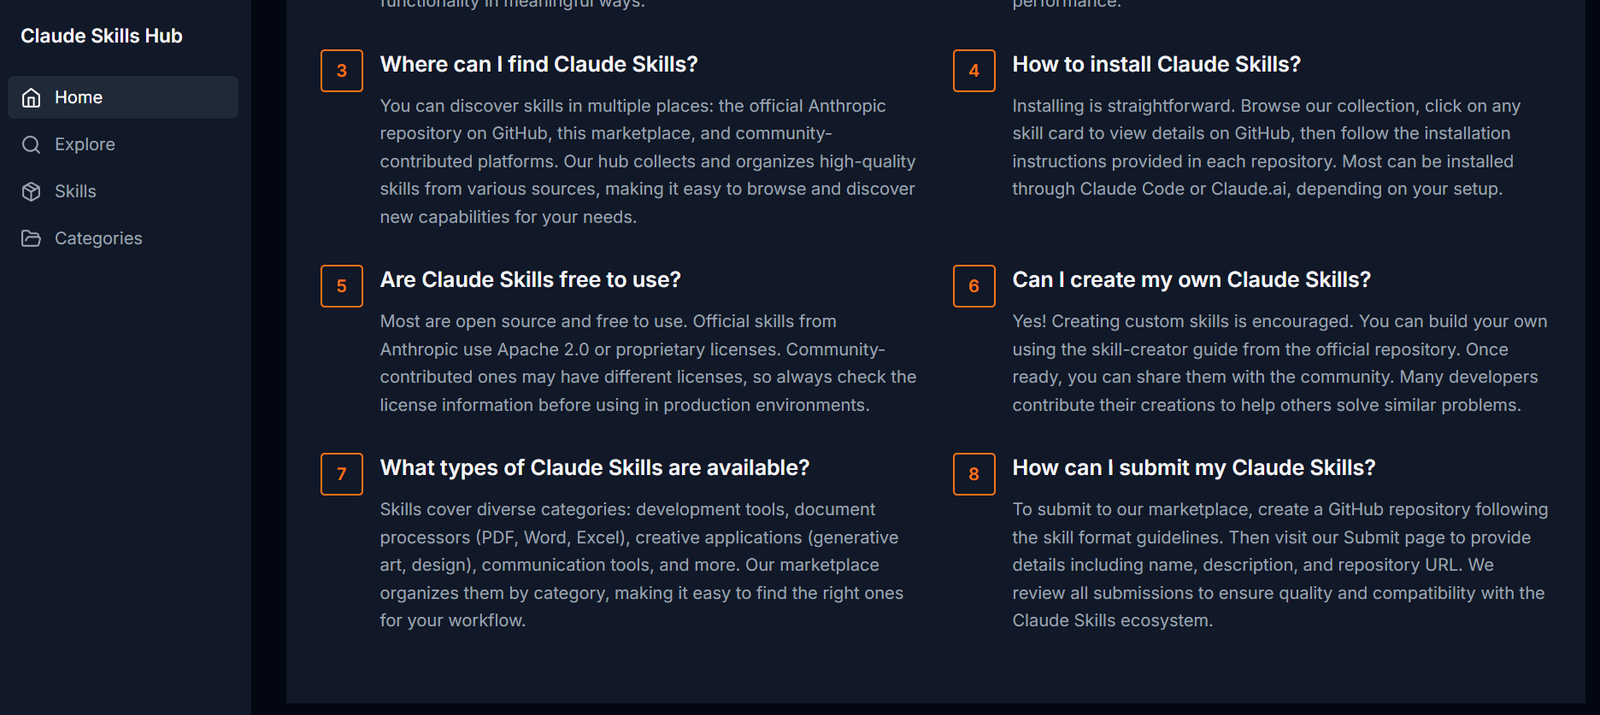The height and width of the screenshot is (715, 1600).
Task: Click 'Are Claude Skills free to use?' heading
Action: pyautogui.click(x=530, y=280)
